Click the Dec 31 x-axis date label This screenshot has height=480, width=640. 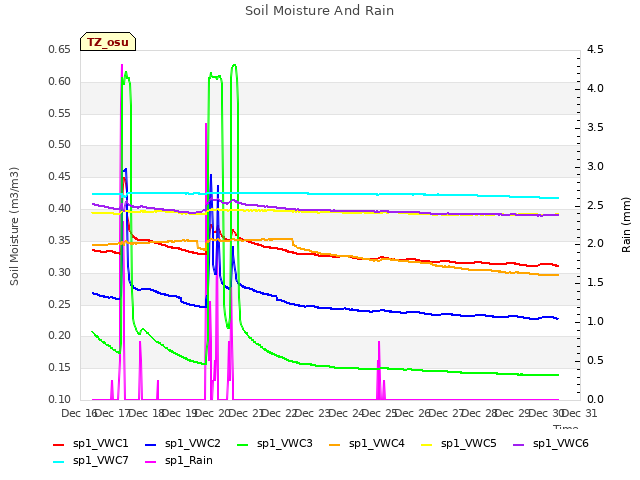point(580,414)
